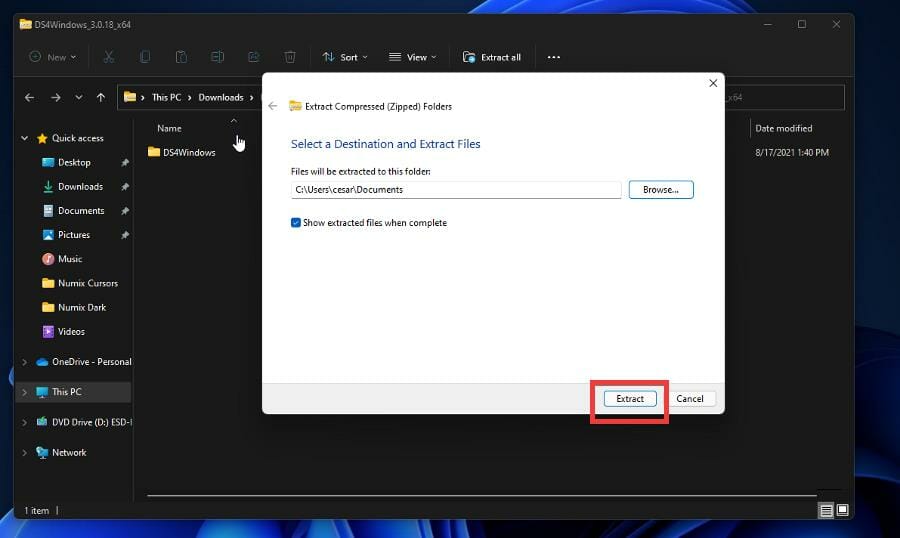Click the Rename icon in toolbar

click(x=217, y=57)
